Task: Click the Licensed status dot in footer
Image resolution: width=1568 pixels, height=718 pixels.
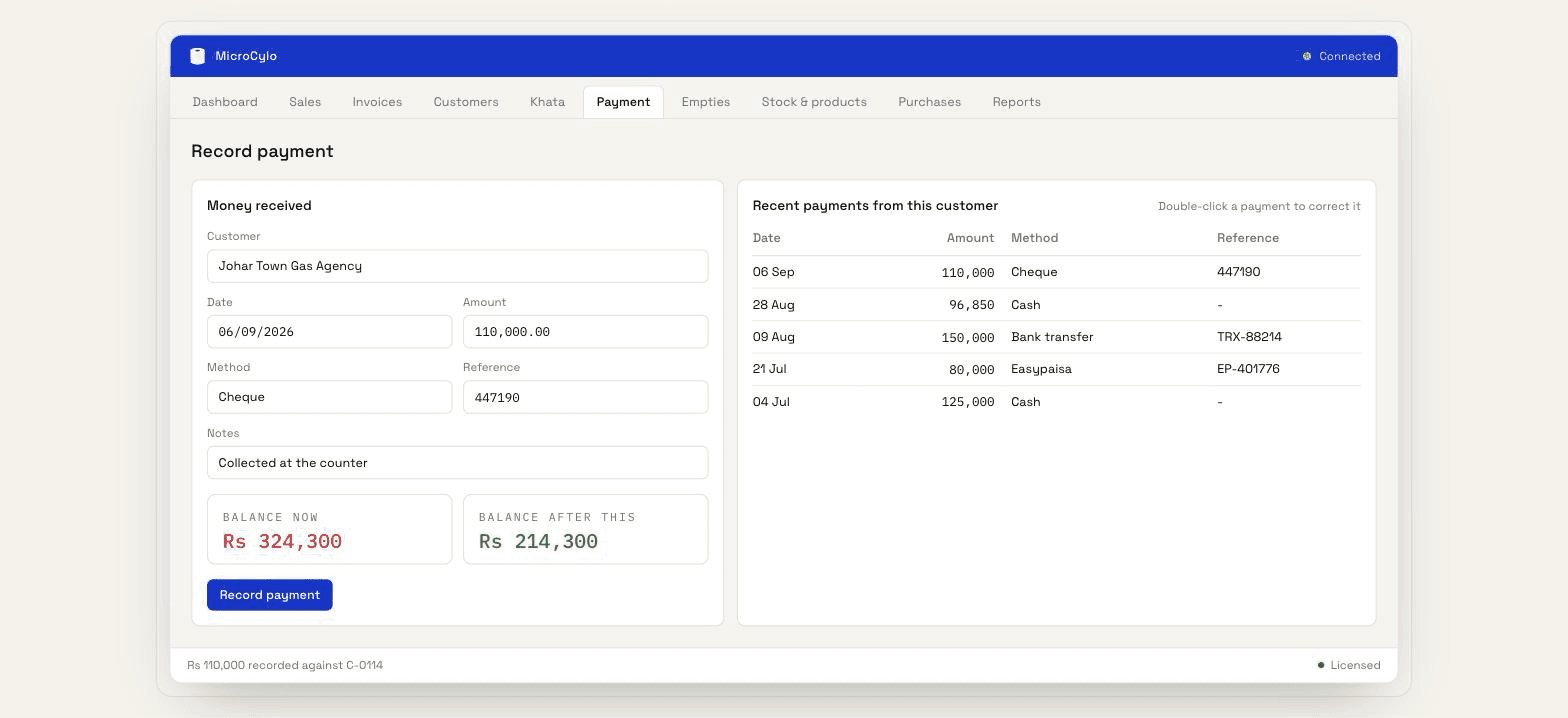Action: pos(1321,665)
